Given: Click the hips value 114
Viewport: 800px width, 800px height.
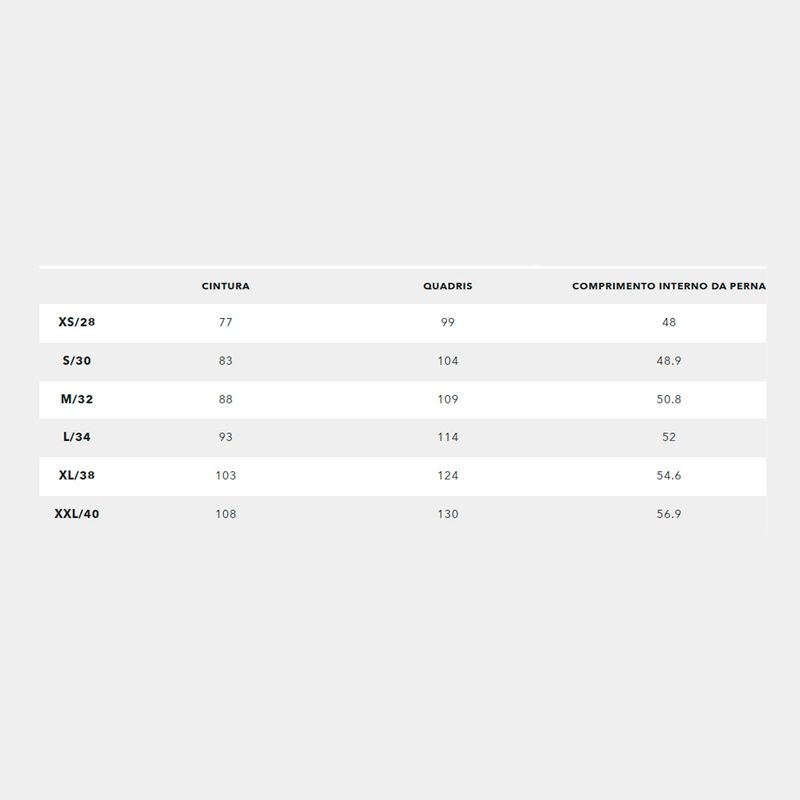Looking at the screenshot, I should tap(447, 437).
